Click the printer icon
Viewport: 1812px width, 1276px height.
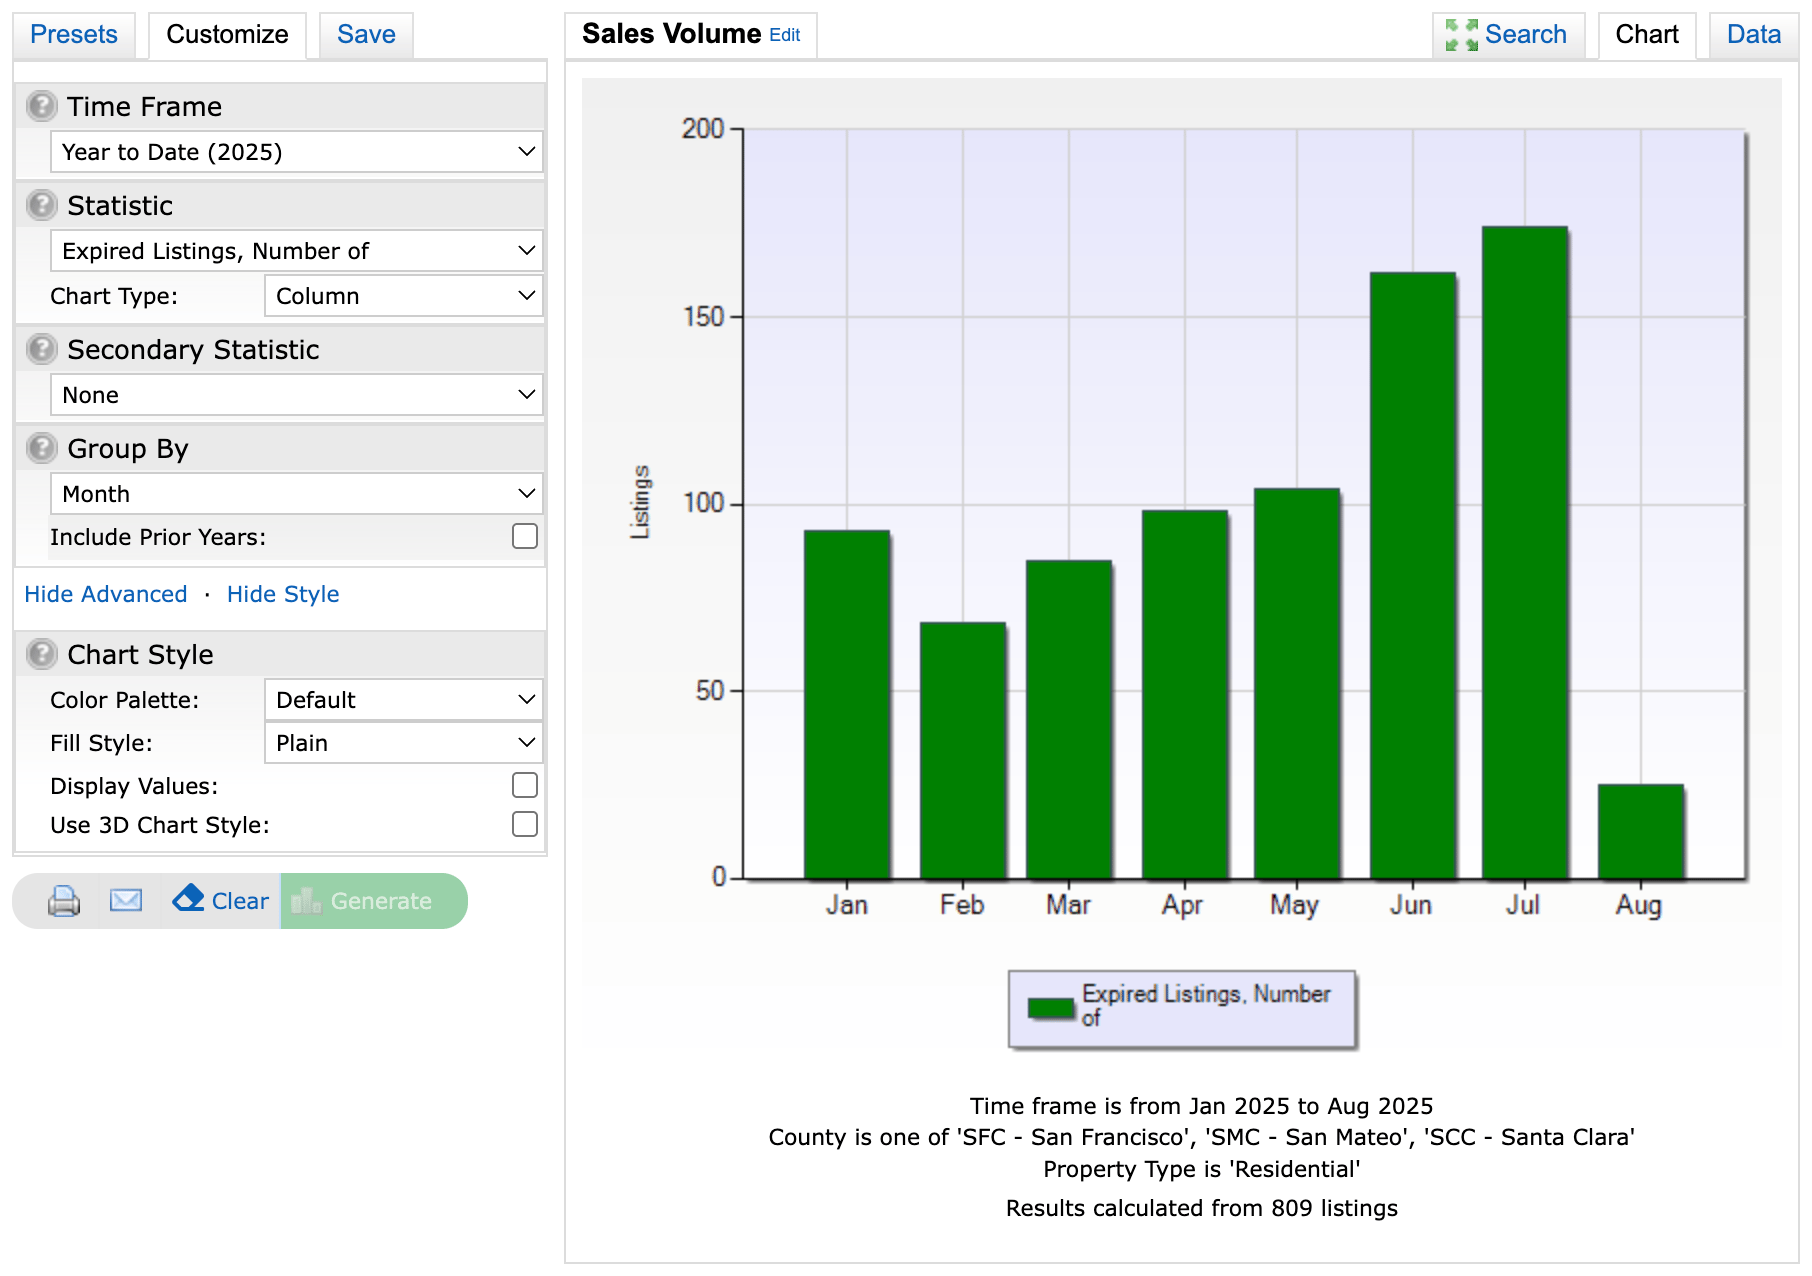[x=64, y=901]
